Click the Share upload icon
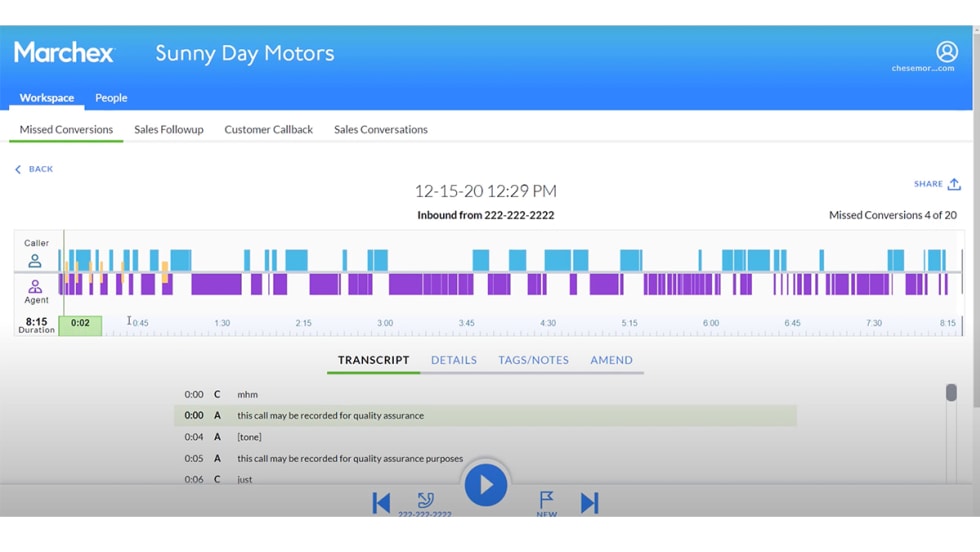 pos(954,184)
